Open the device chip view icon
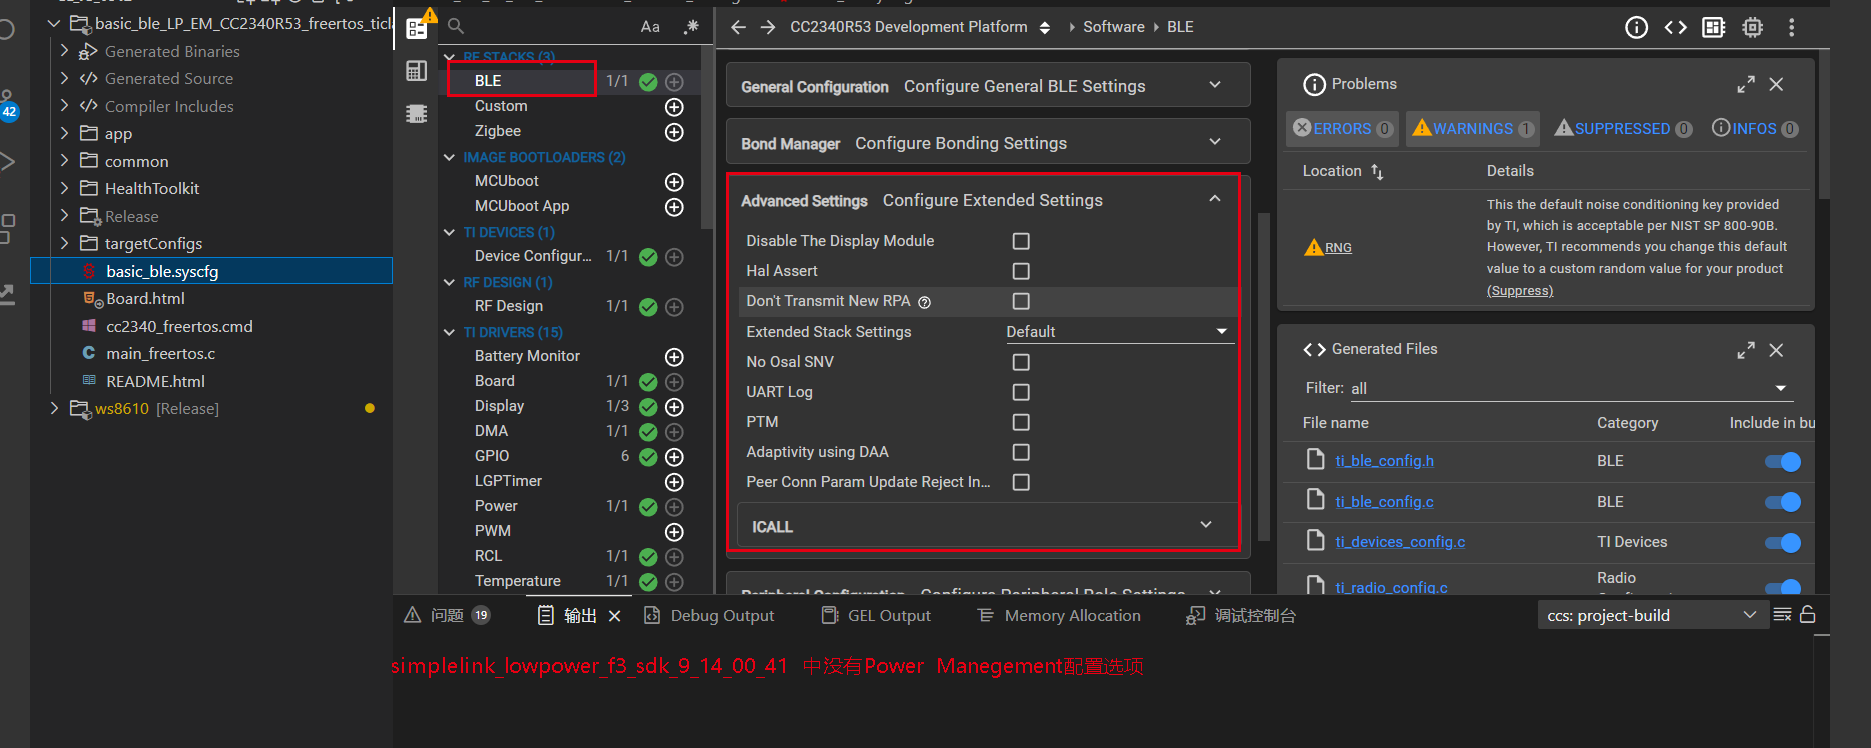 tap(1753, 28)
